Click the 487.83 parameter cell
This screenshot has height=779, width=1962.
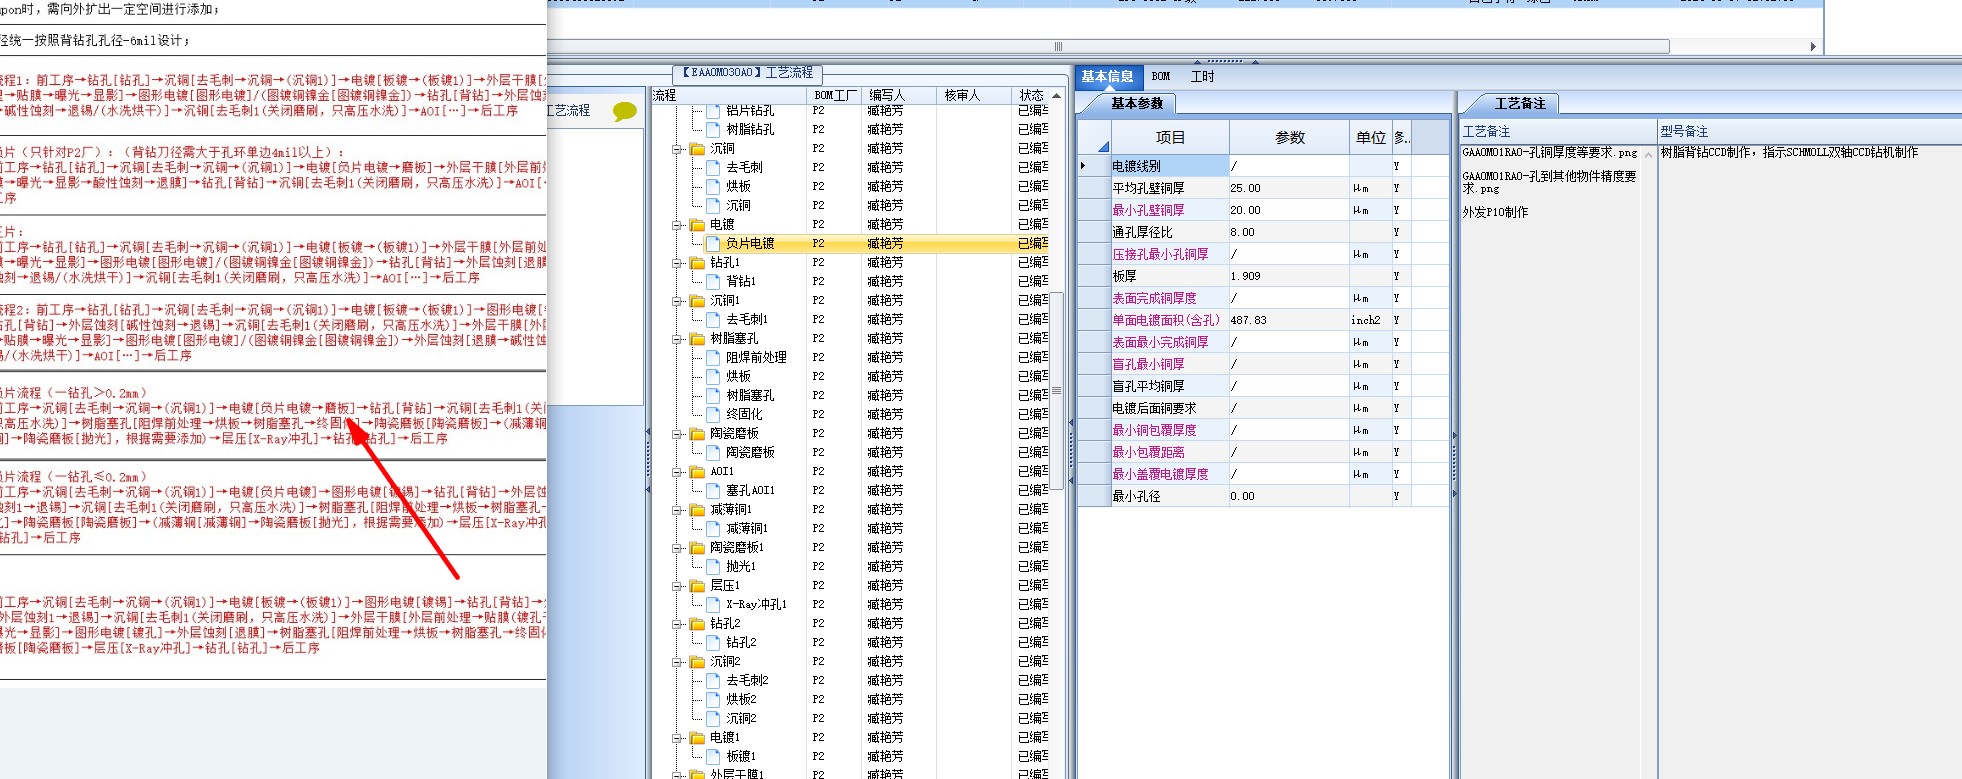click(1289, 320)
